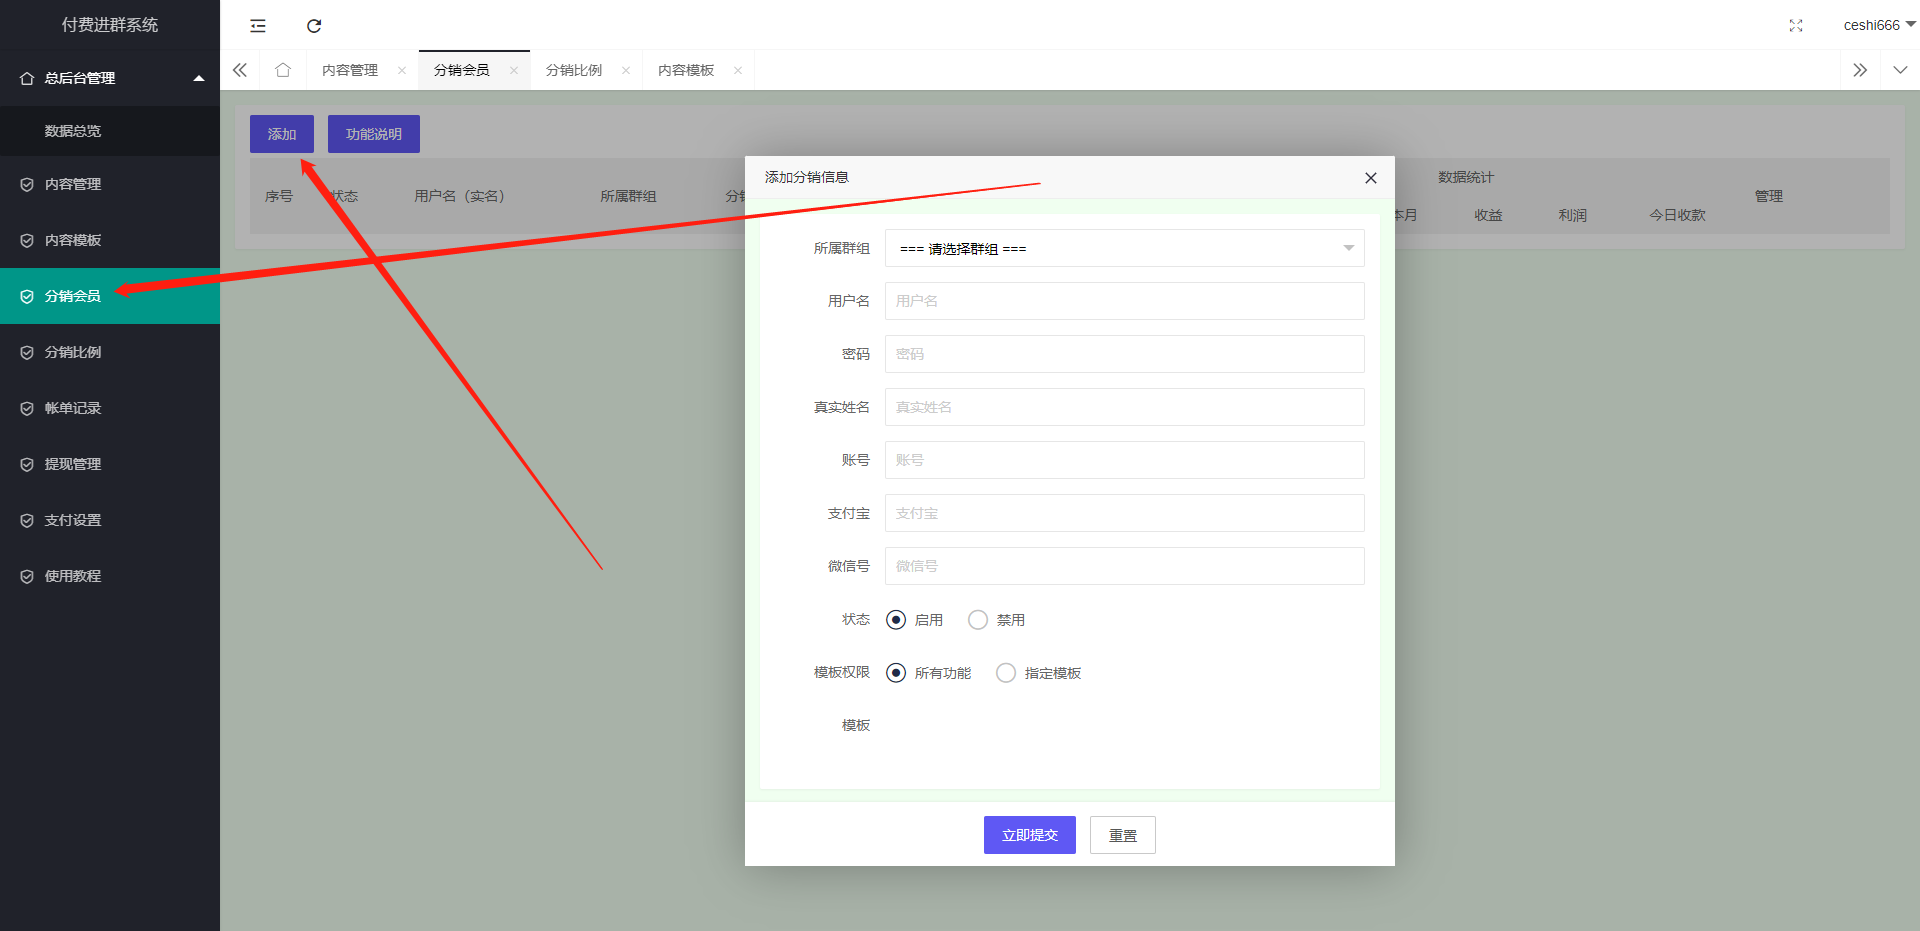
Task: Enter fullscreen via the expand icon
Action: (1795, 26)
